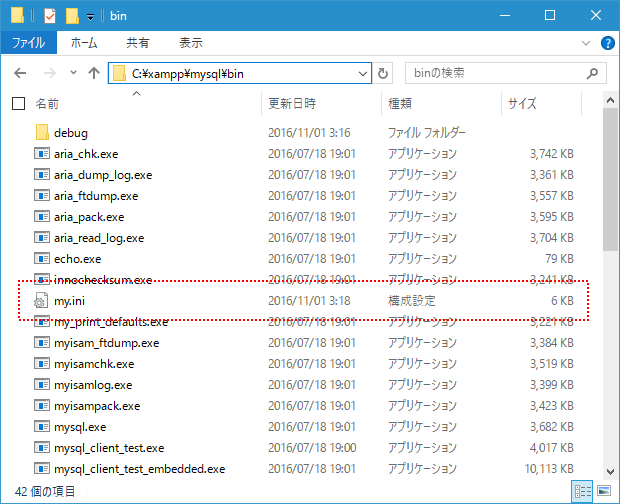Select the aria_chk.exe file icon
Image resolution: width=620 pixels, height=504 pixels.
pos(42,153)
